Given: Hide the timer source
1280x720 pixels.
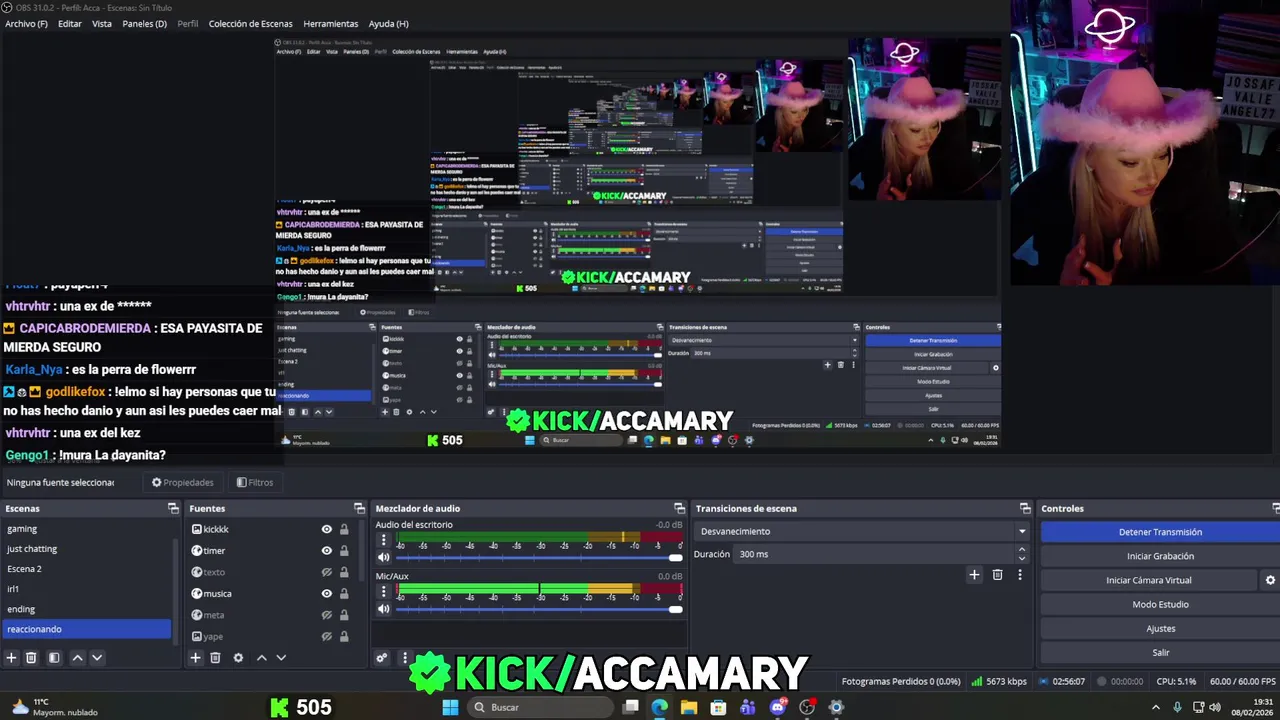Looking at the screenshot, I should pos(326,550).
